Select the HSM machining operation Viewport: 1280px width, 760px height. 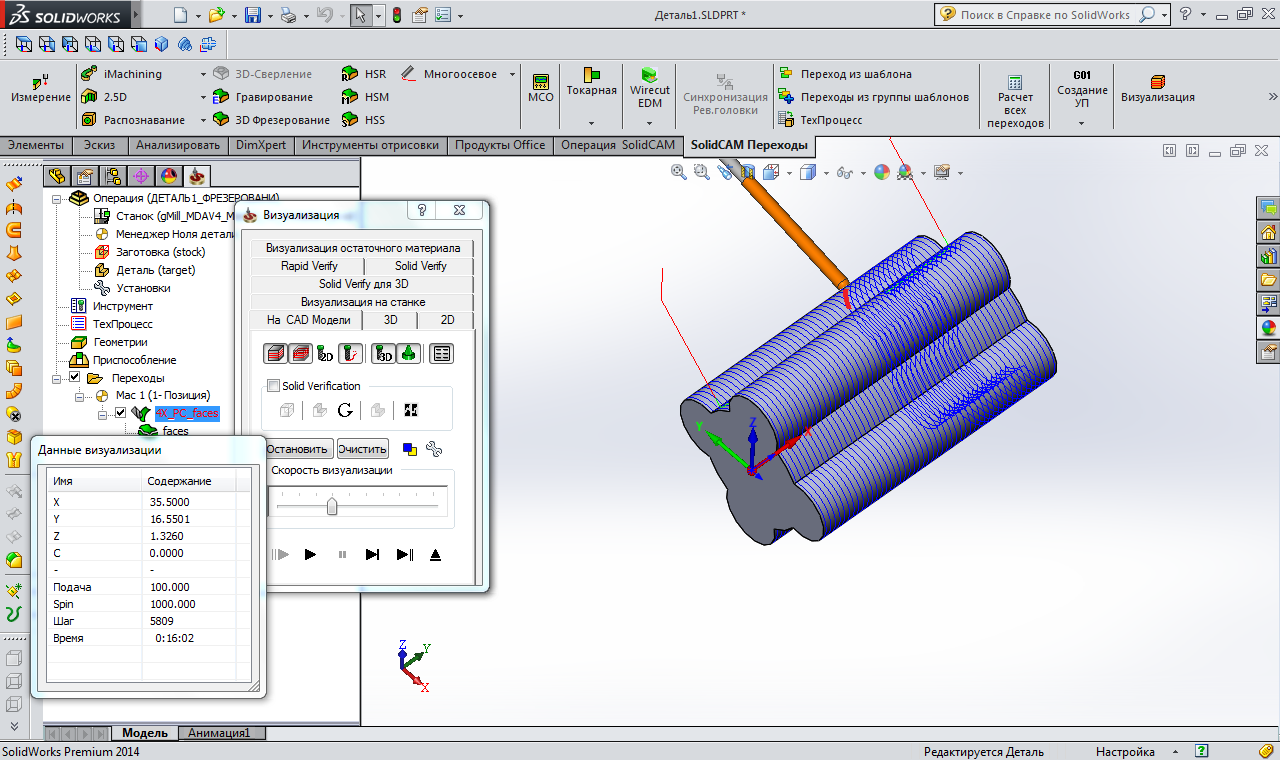pyautogui.click(x=364, y=97)
